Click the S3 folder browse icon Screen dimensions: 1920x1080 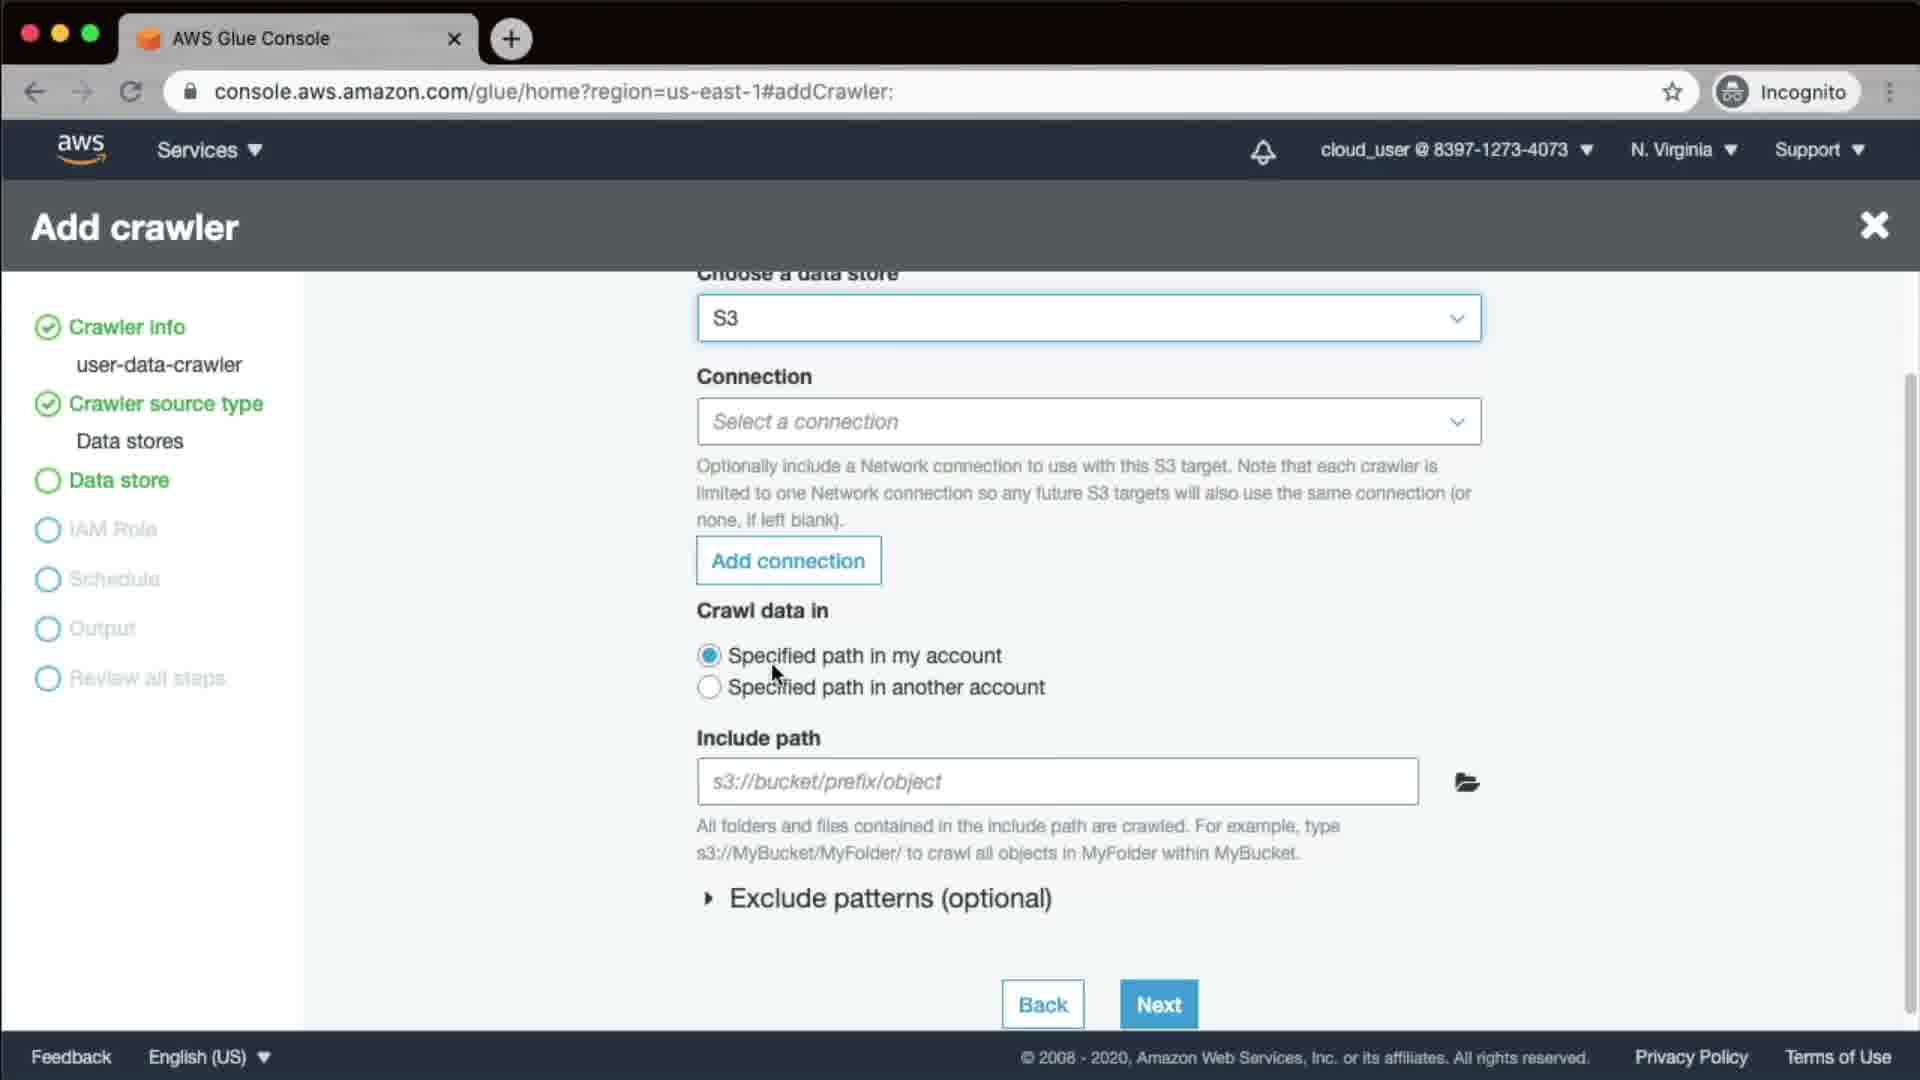[x=1466, y=782]
